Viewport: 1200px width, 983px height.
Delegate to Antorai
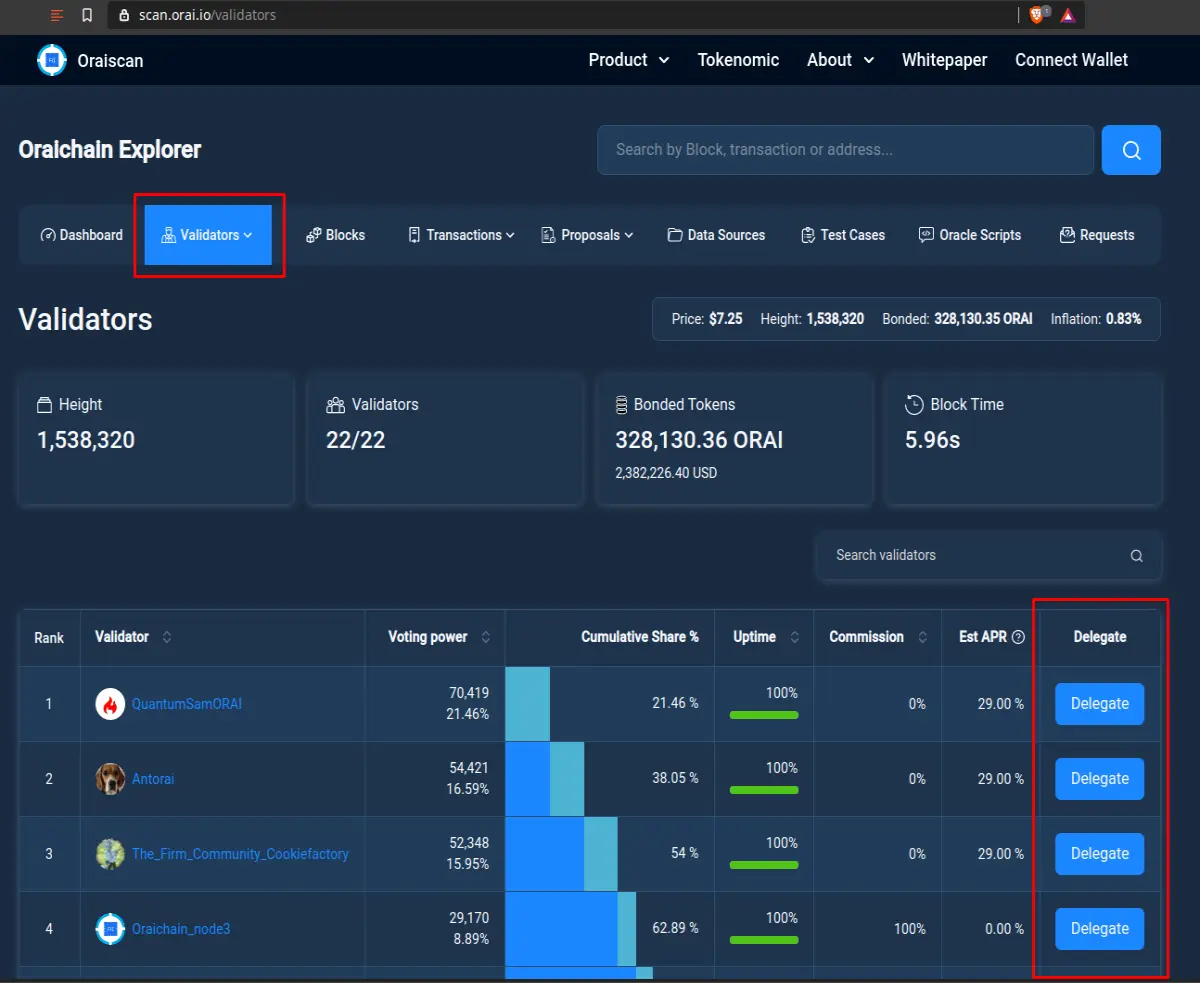click(1099, 779)
